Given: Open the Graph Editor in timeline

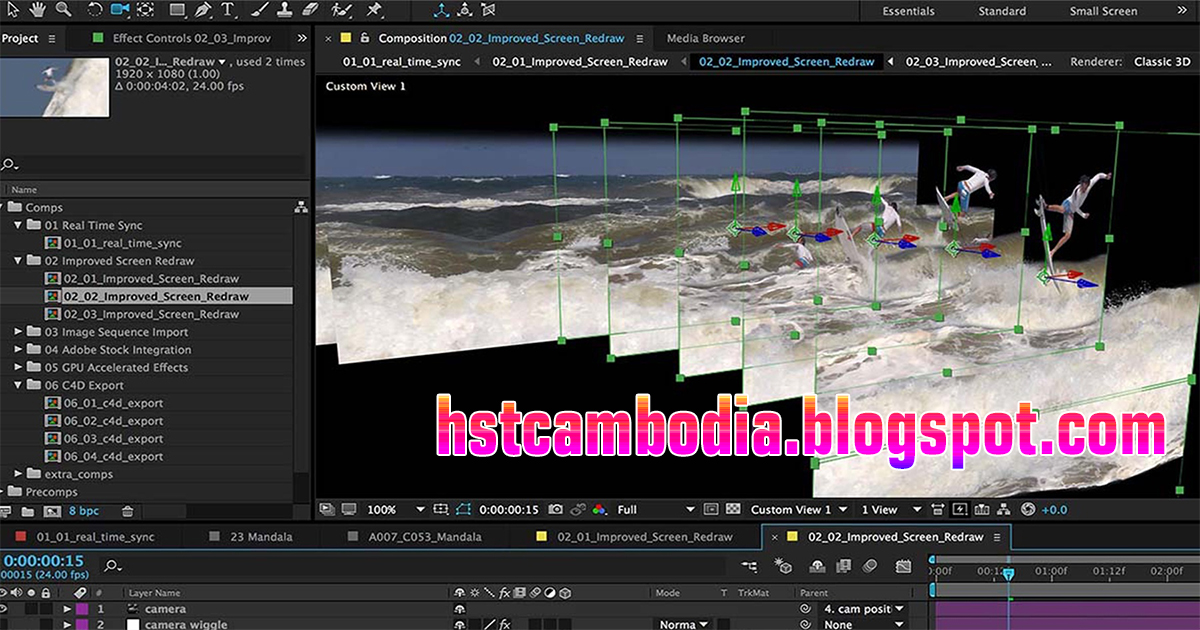Looking at the screenshot, I should 903,566.
